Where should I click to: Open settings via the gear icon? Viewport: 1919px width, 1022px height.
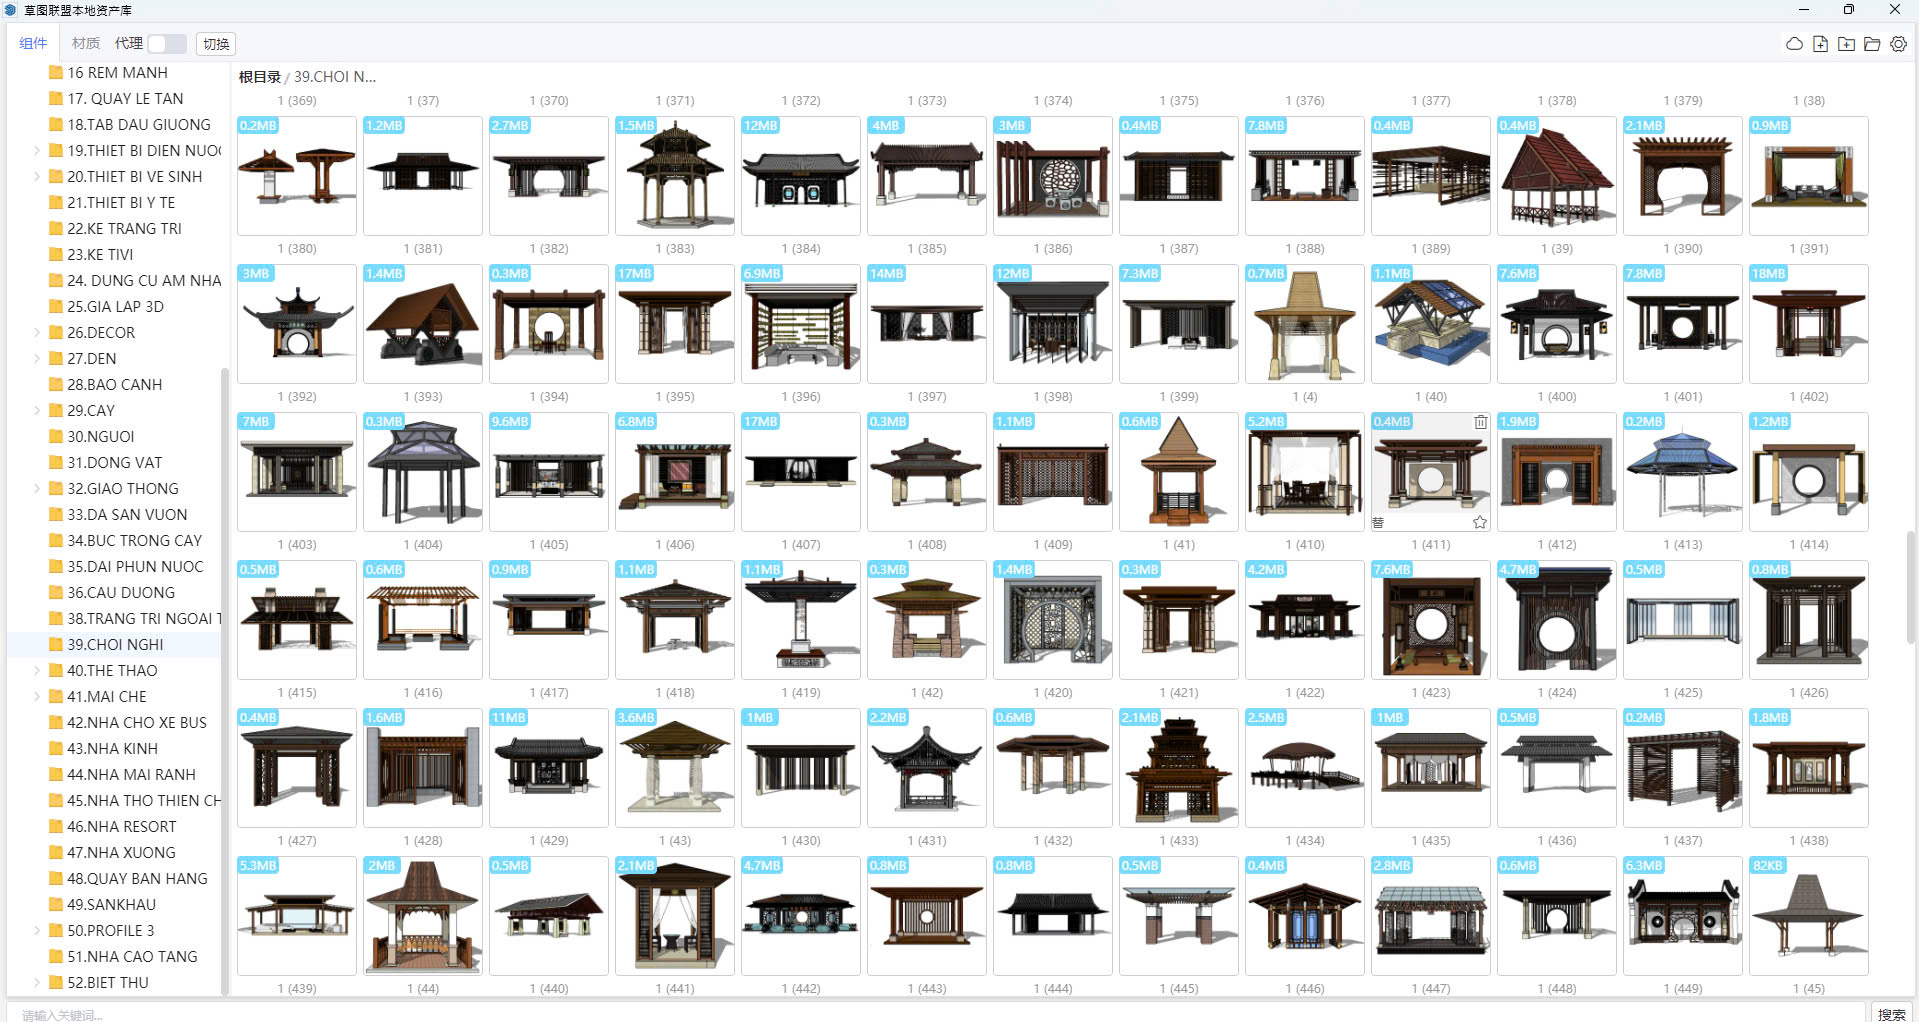tap(1898, 44)
